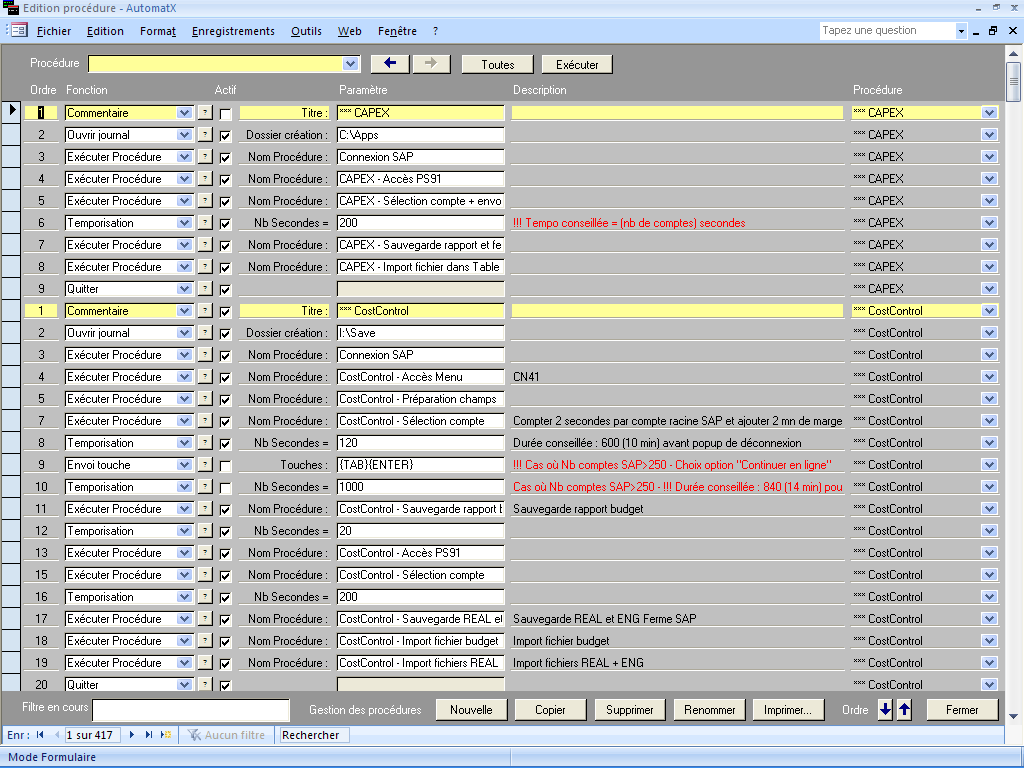Viewport: 1024px width, 768px height.
Task: Click the Aucun filtre filter indicator
Action: click(226, 735)
